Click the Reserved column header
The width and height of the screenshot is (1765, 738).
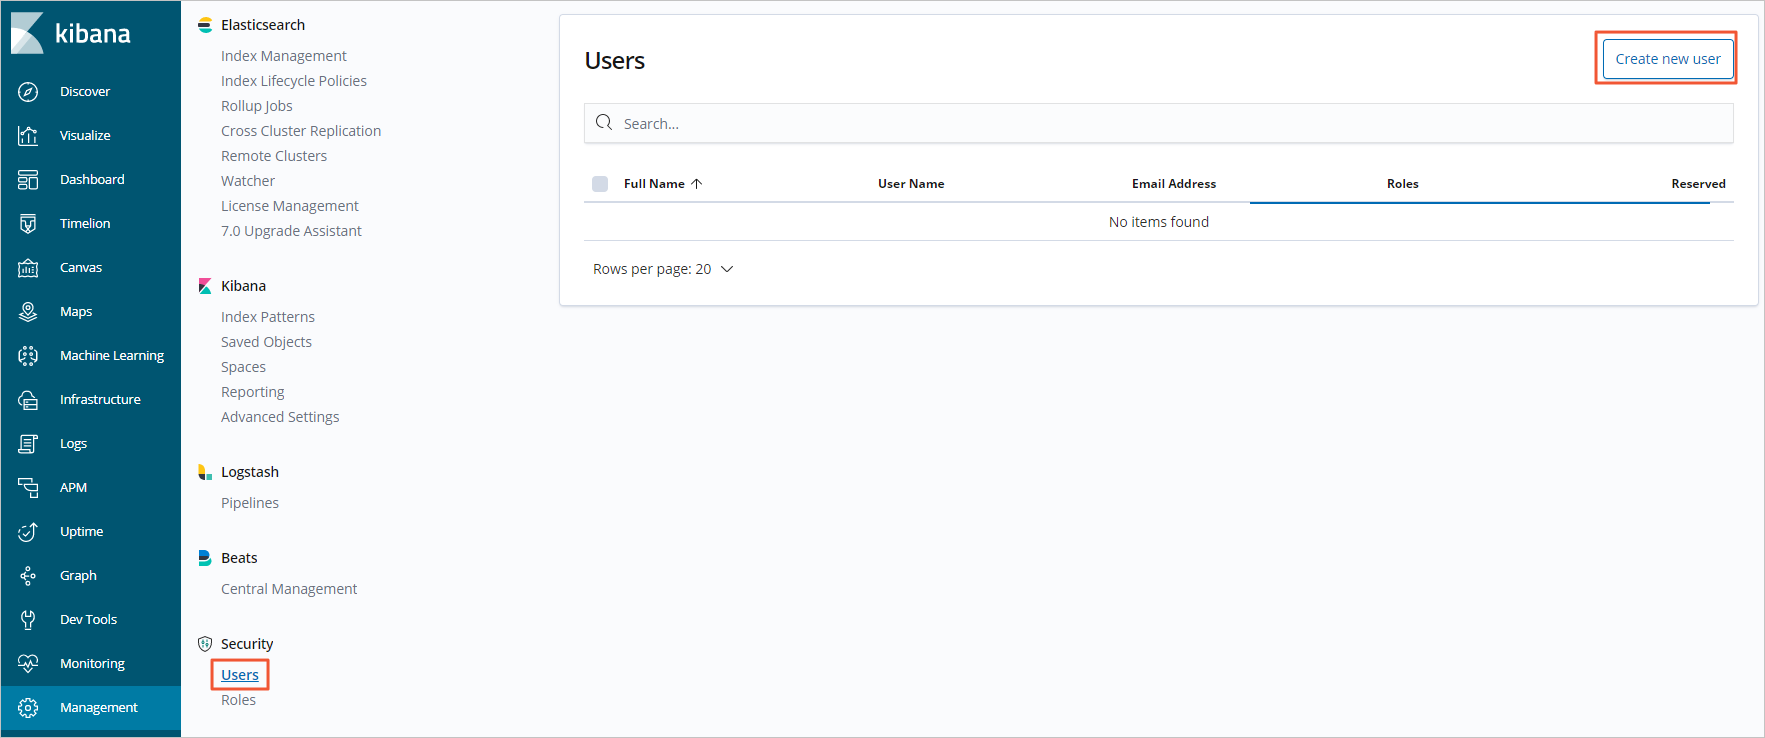click(1698, 184)
